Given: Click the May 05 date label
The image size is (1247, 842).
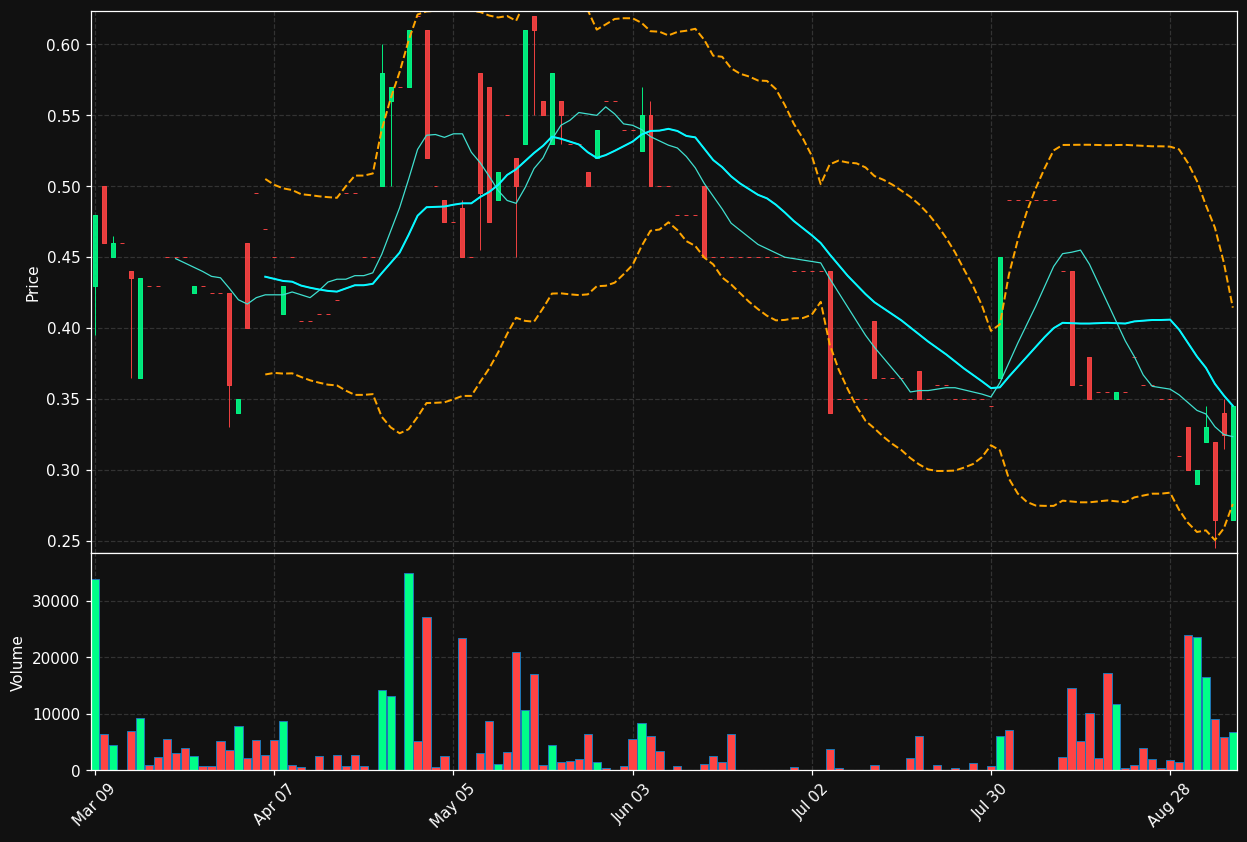Looking at the screenshot, I should pyautogui.click(x=450, y=804).
